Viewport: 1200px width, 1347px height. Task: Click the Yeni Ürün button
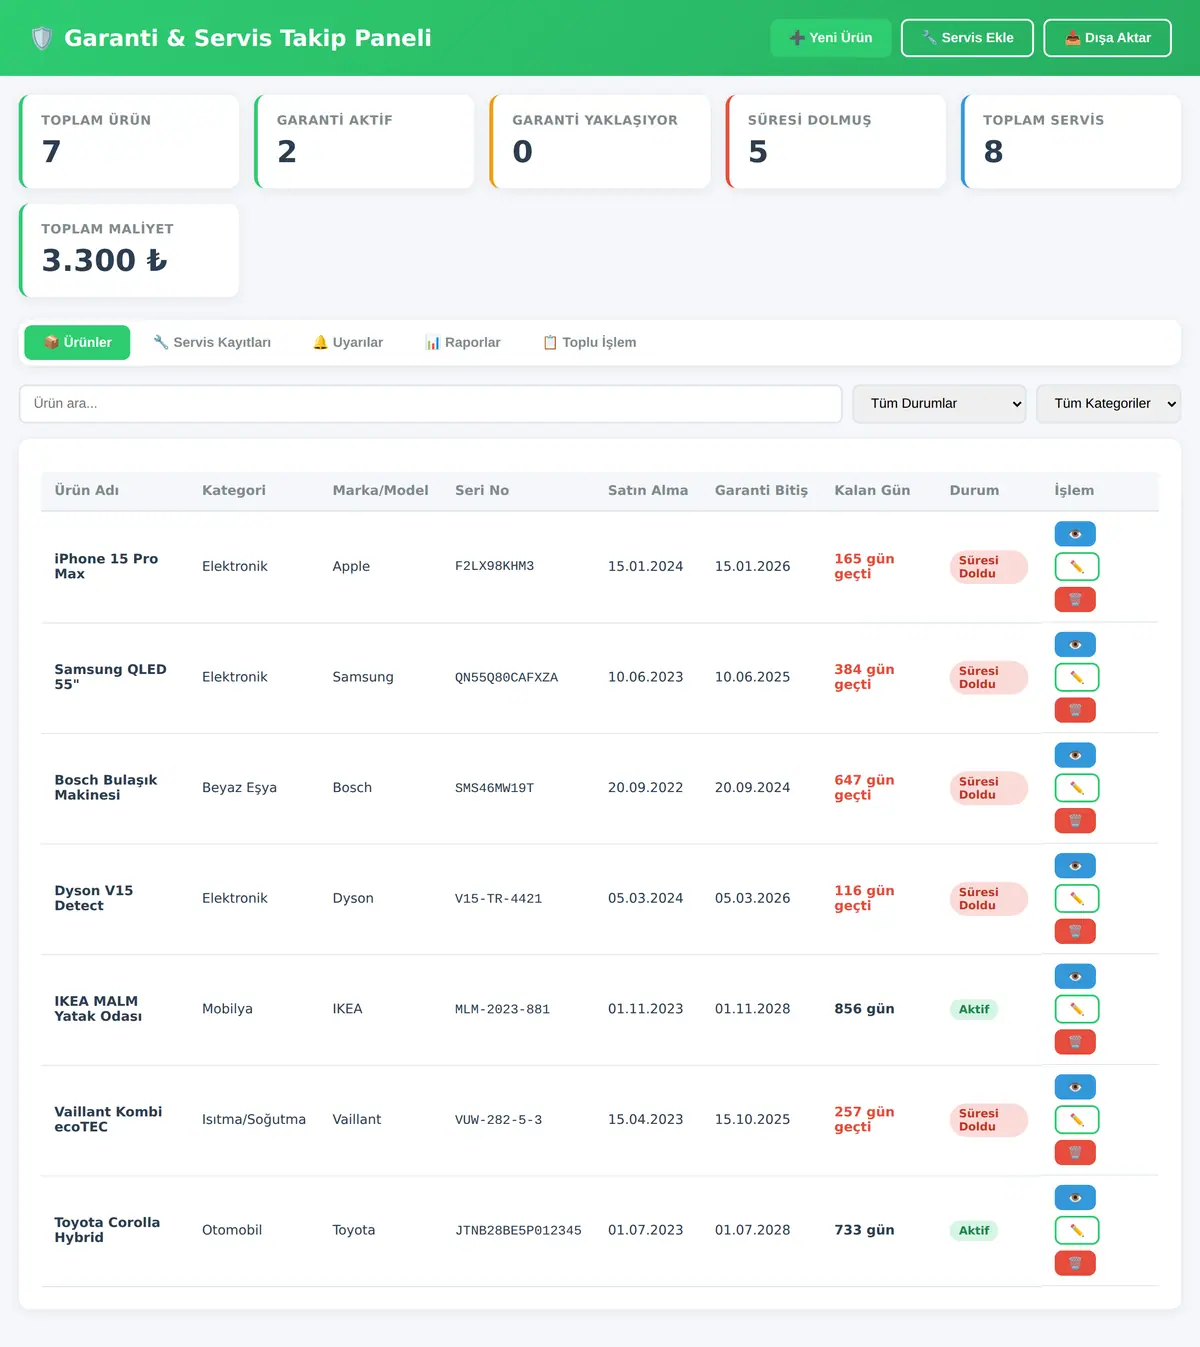point(831,38)
